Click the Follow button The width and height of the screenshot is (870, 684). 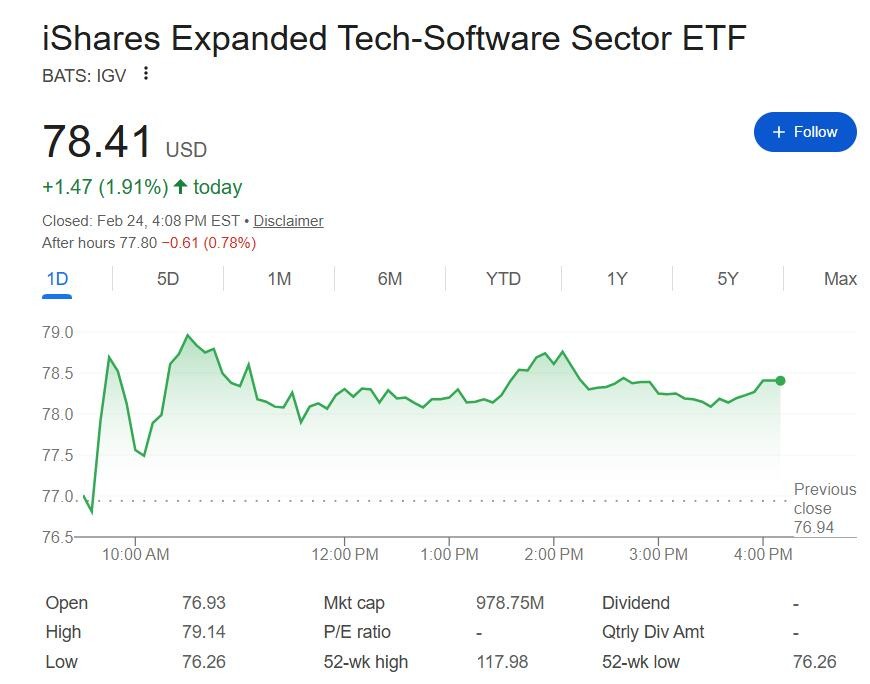tap(805, 132)
